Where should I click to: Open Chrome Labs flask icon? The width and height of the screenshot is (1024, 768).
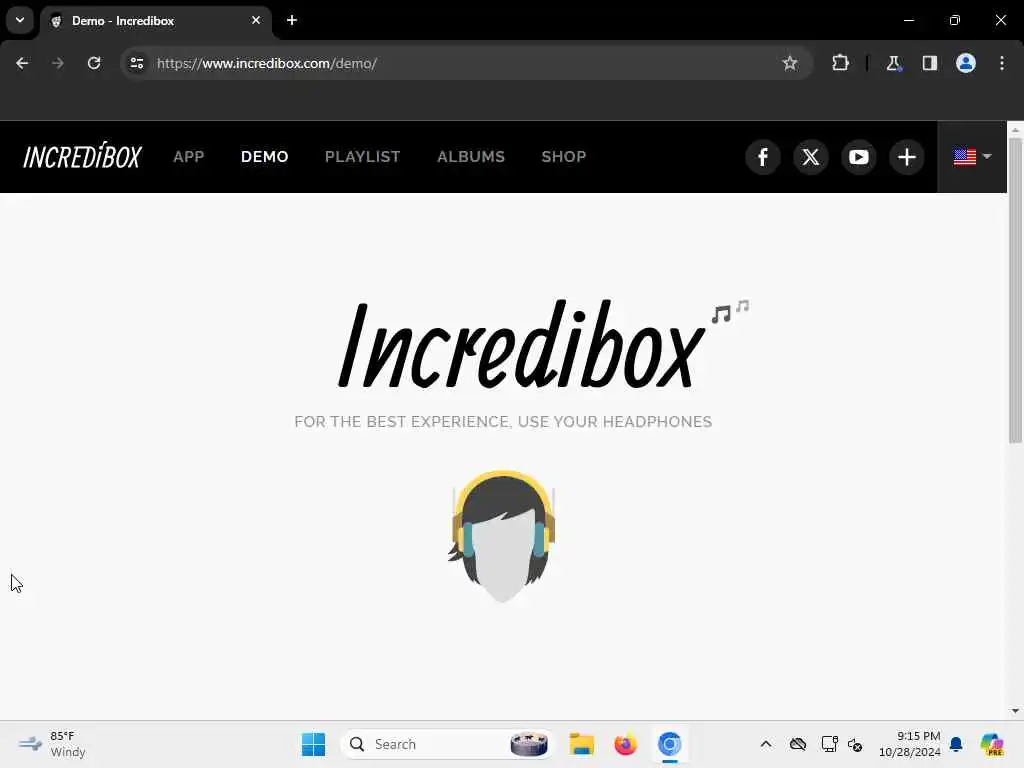click(893, 63)
